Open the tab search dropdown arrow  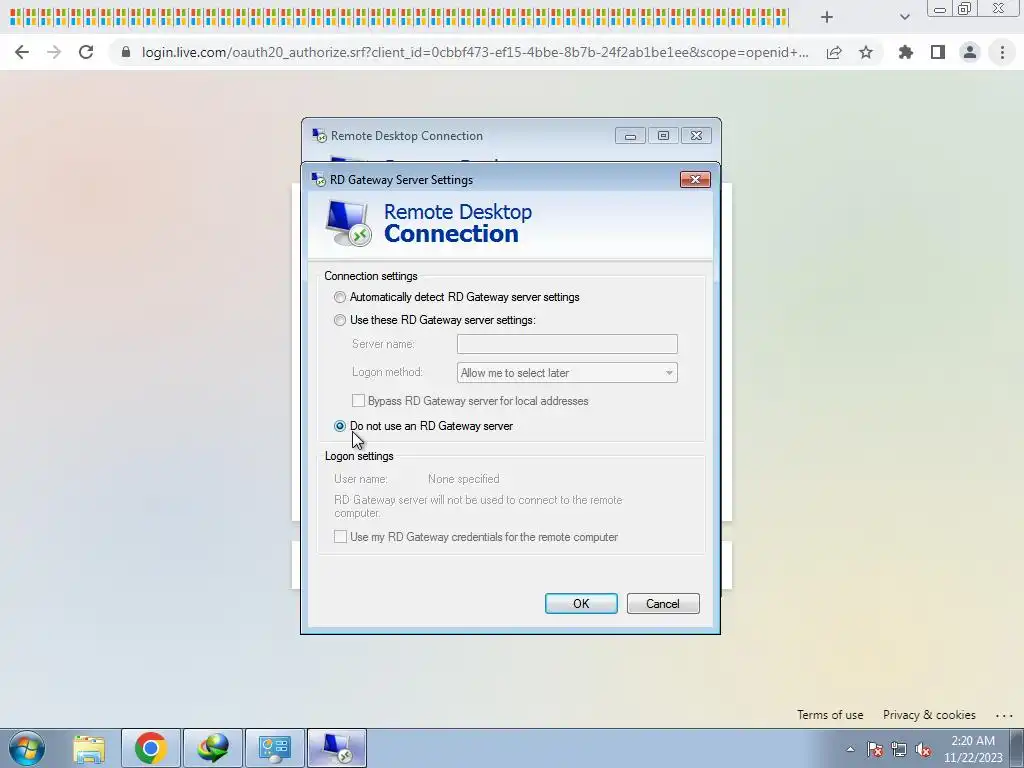(904, 17)
